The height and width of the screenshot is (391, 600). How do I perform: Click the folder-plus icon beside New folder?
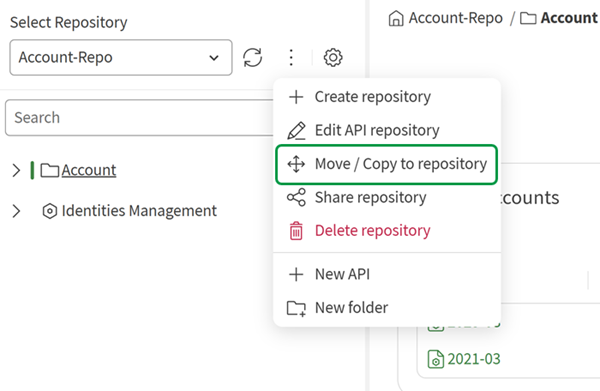pos(296,308)
